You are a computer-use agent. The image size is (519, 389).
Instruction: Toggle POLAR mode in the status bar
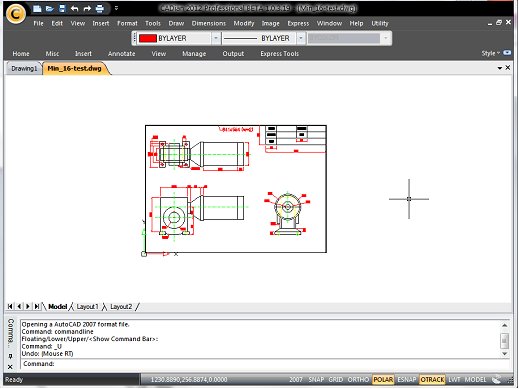(x=383, y=380)
